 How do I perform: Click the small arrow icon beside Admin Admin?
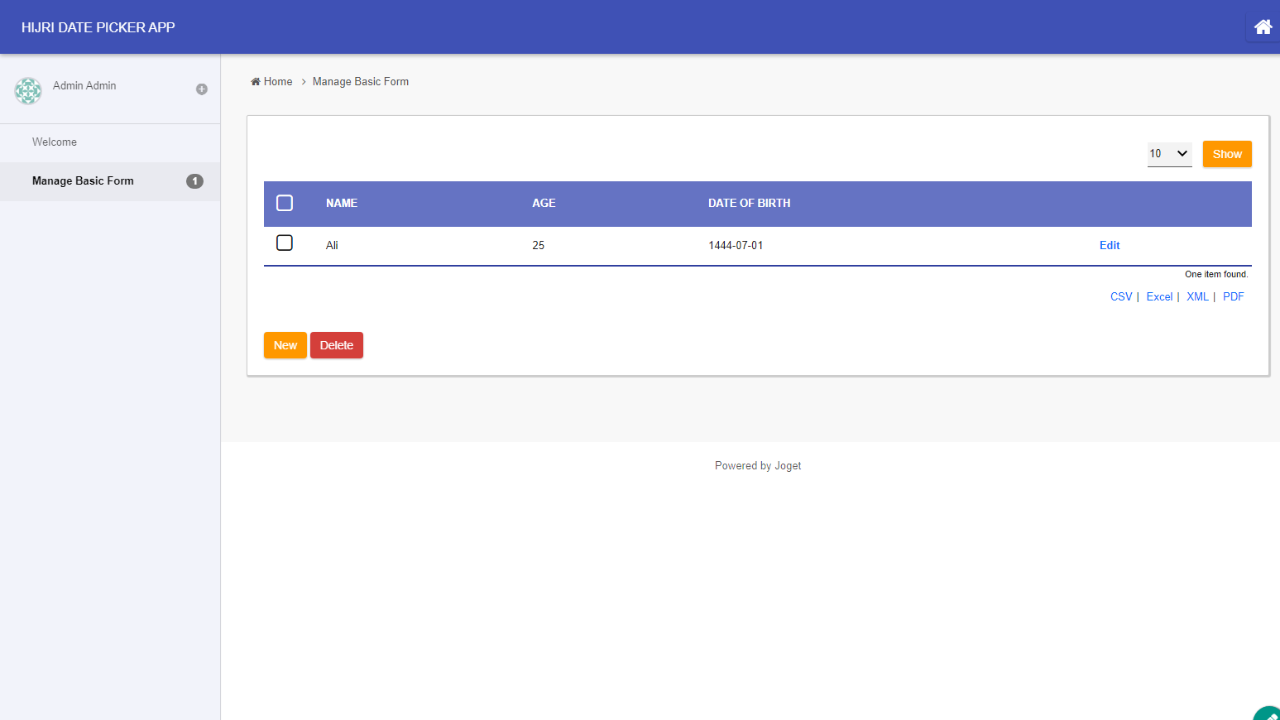tap(202, 89)
